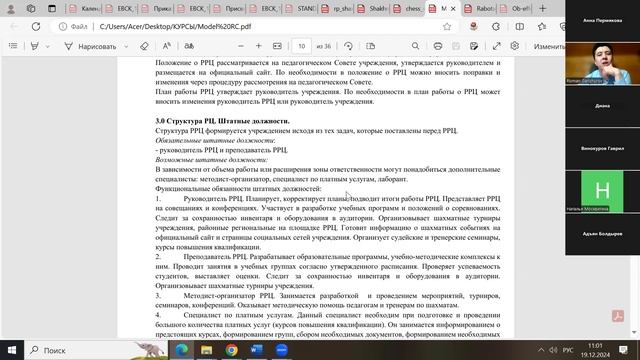Select Адьян Болдырев participant tile
Image resolution: width=640 pixels, height=360 pixels.
[x=602, y=234]
